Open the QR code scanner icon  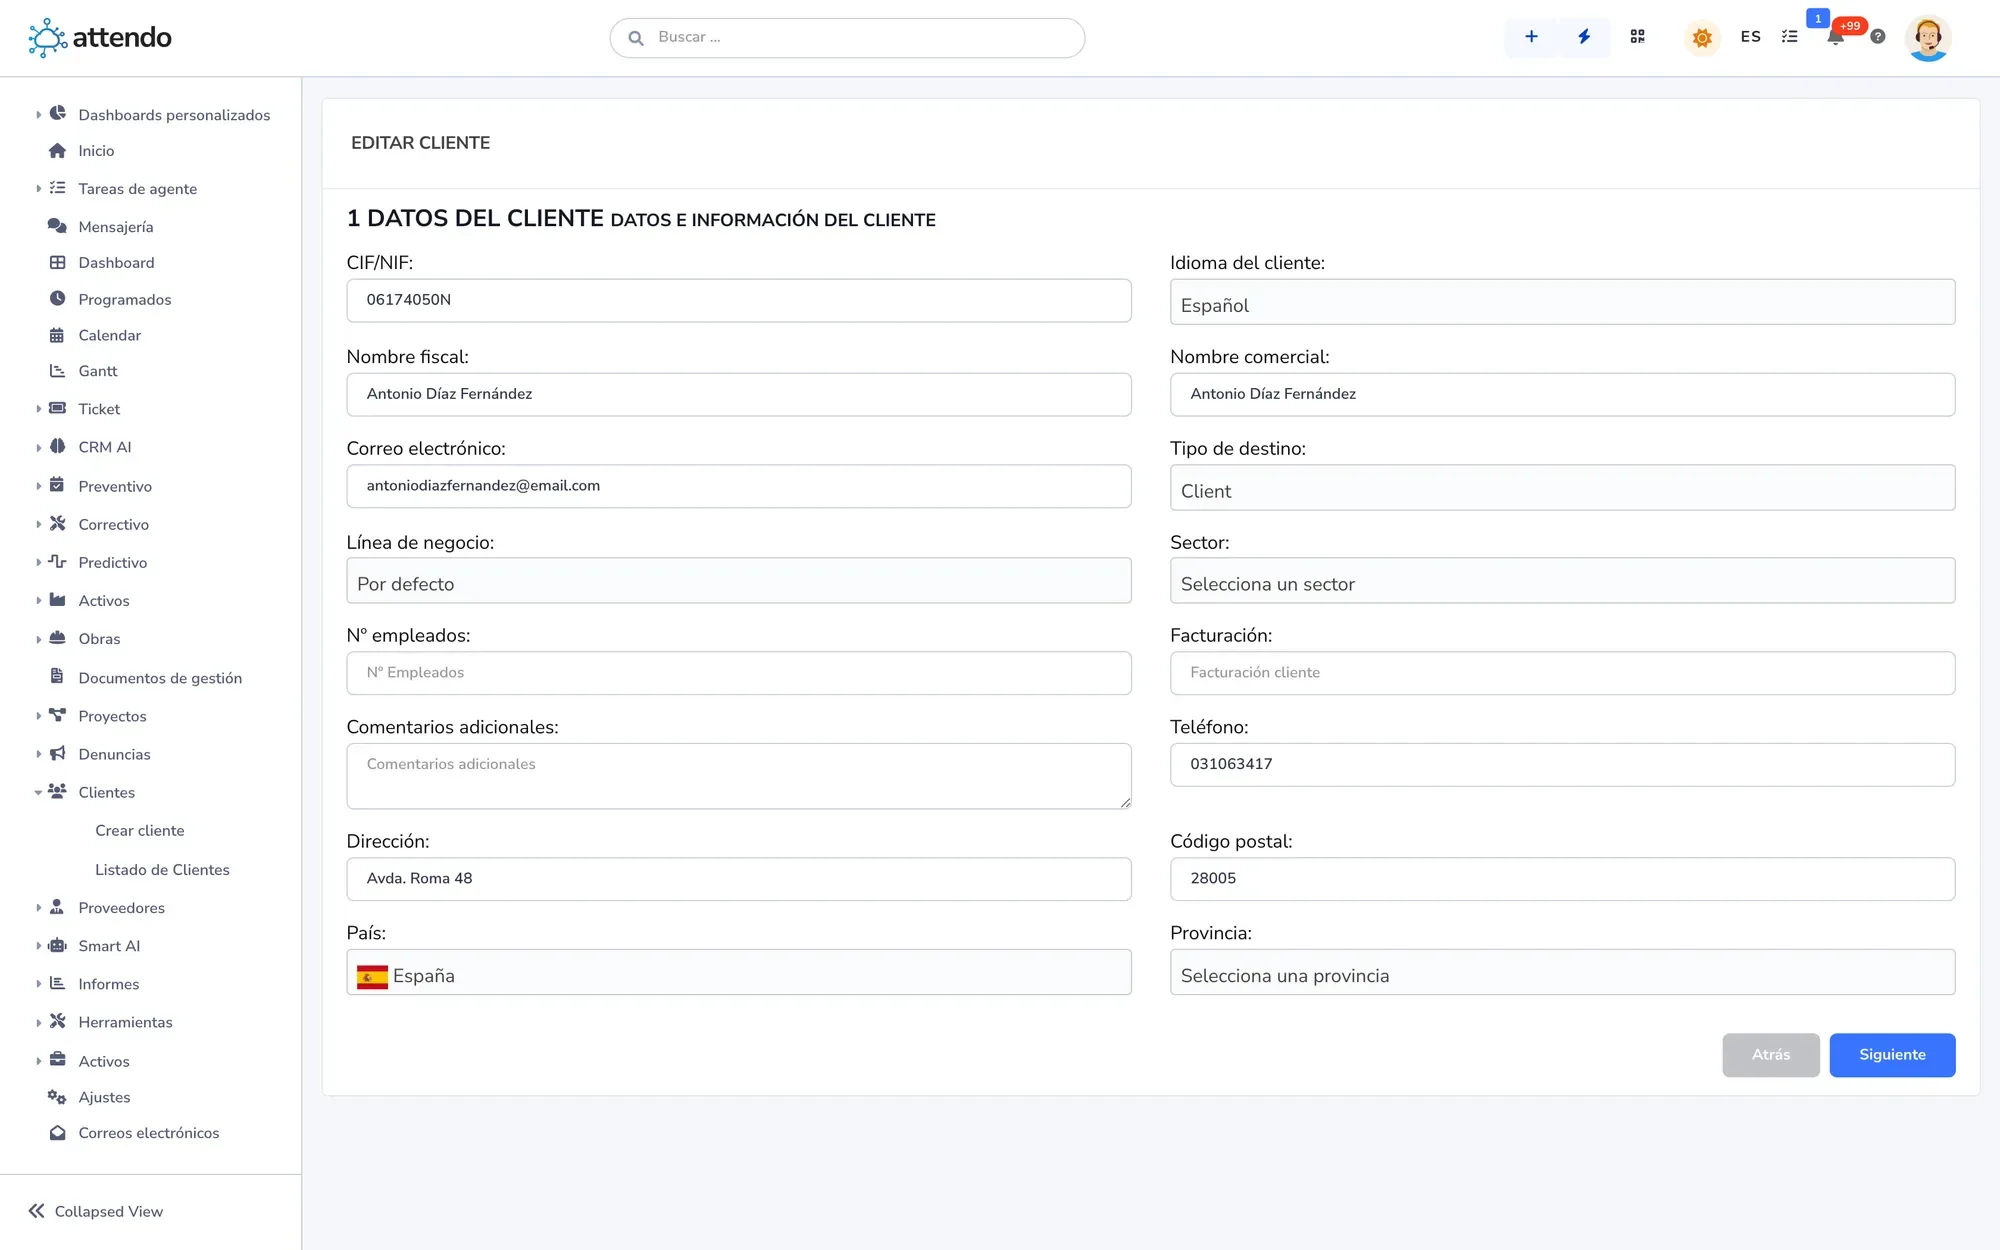(x=1637, y=37)
